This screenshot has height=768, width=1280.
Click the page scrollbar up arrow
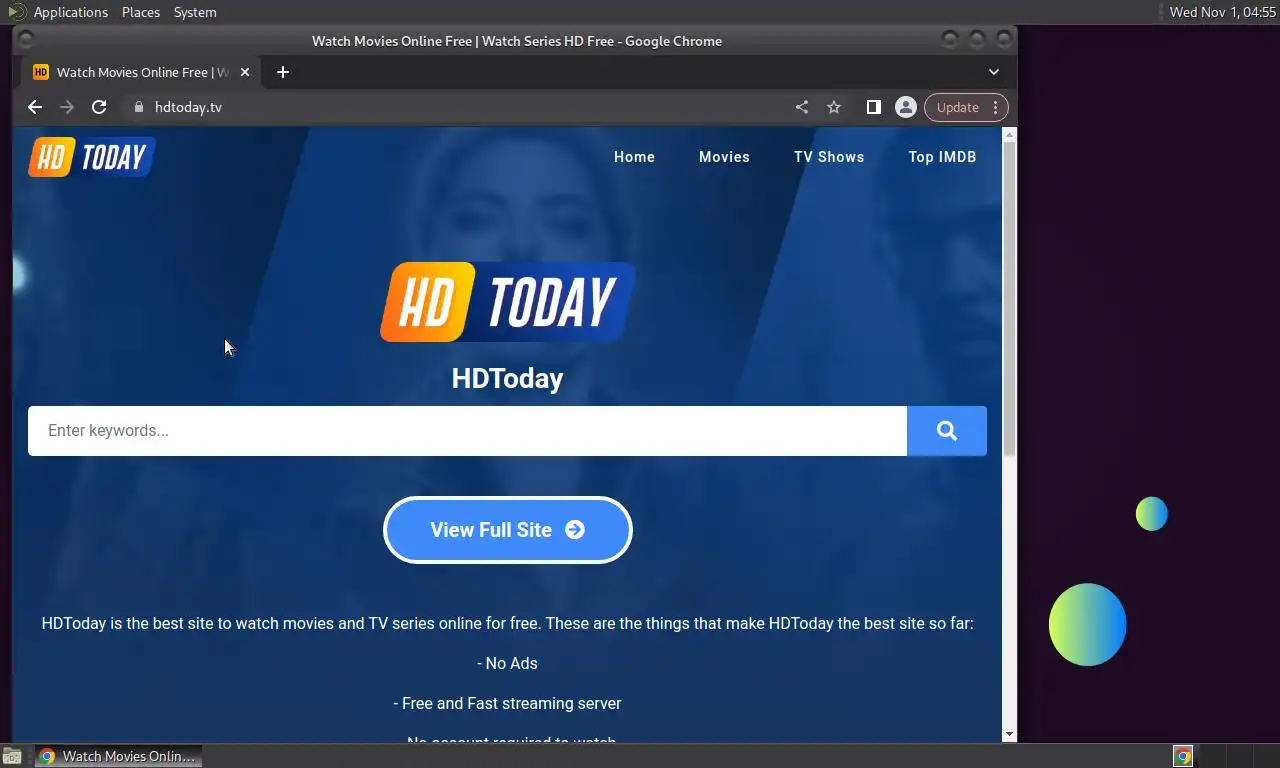tap(1009, 134)
